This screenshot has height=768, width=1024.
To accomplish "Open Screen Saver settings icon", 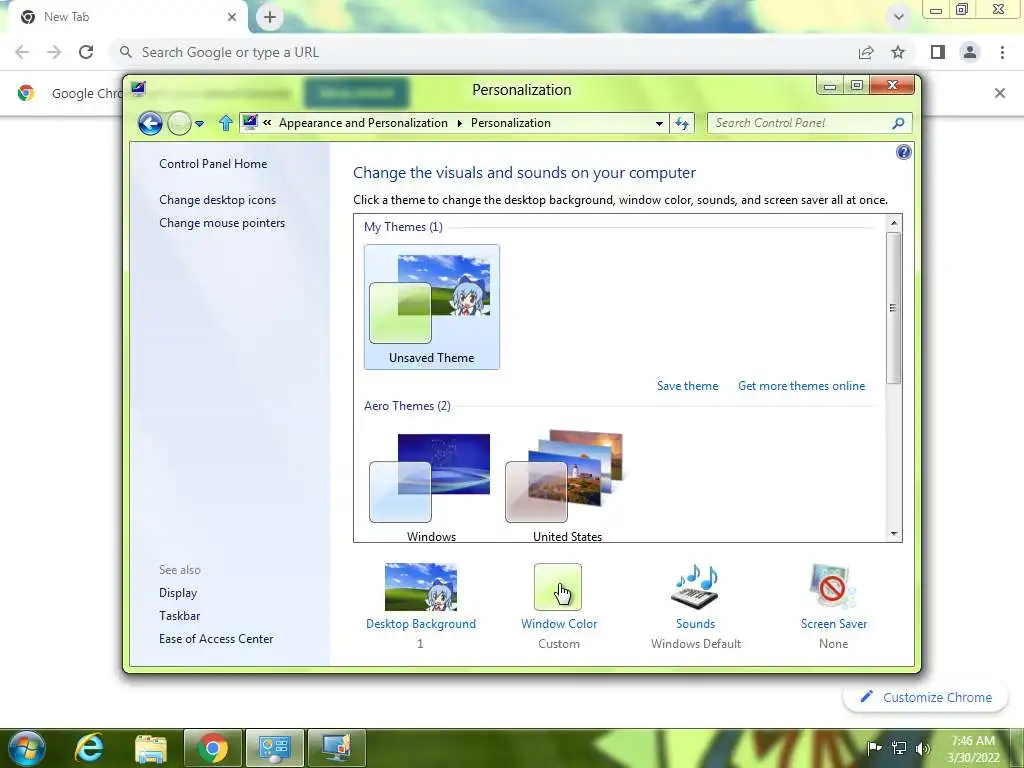I will 833,586.
